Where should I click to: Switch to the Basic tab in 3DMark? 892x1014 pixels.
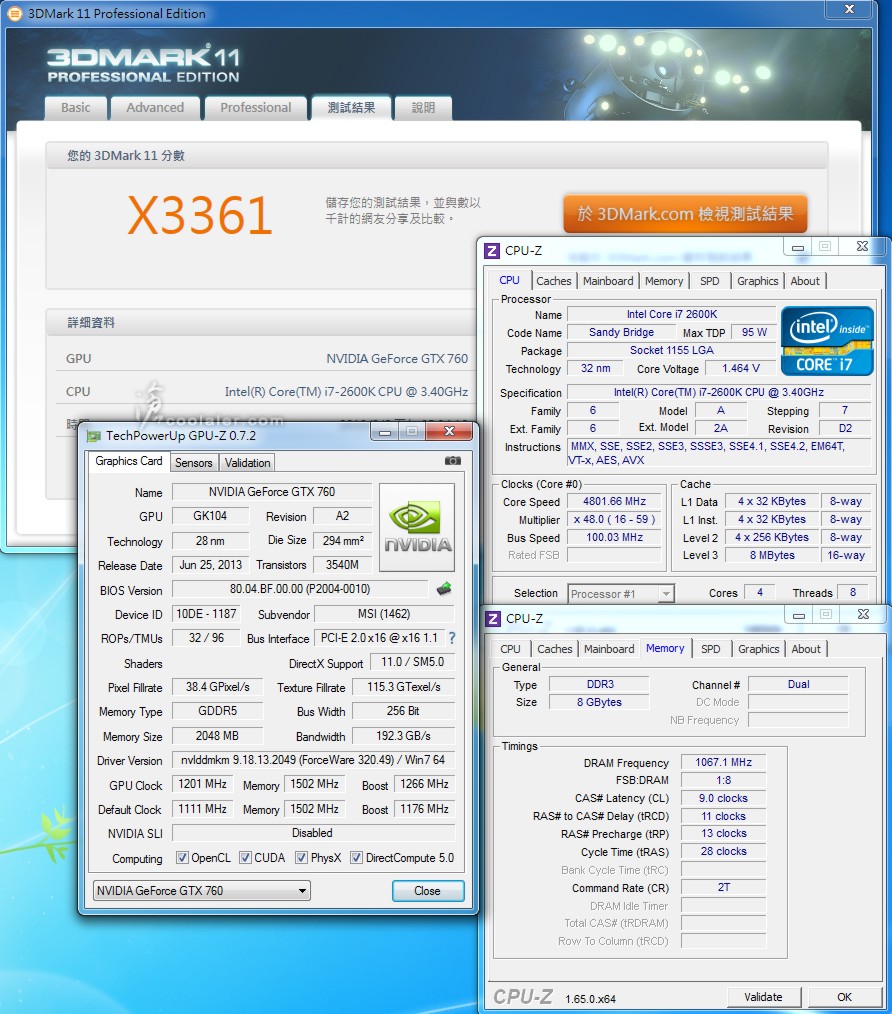pos(76,108)
